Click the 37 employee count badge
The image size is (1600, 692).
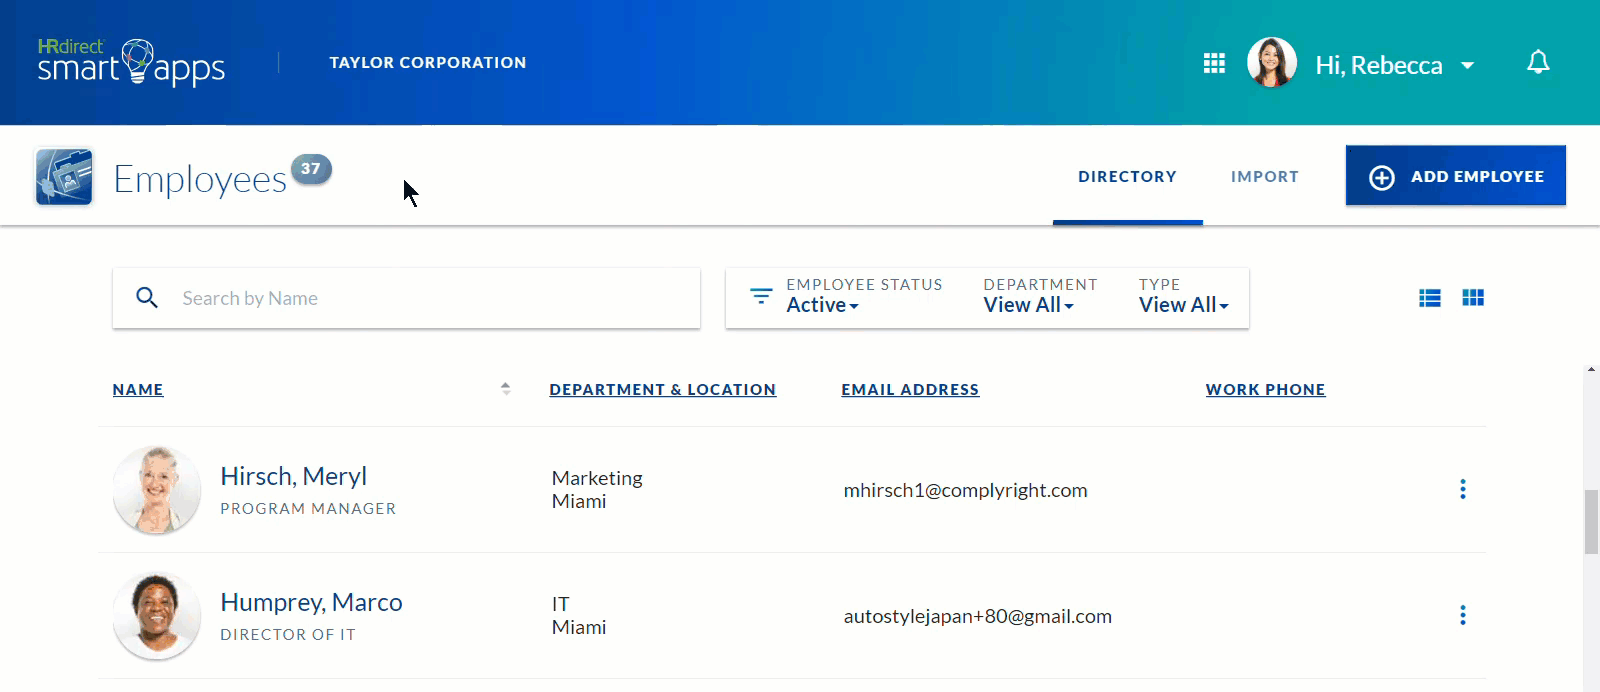[x=311, y=169]
